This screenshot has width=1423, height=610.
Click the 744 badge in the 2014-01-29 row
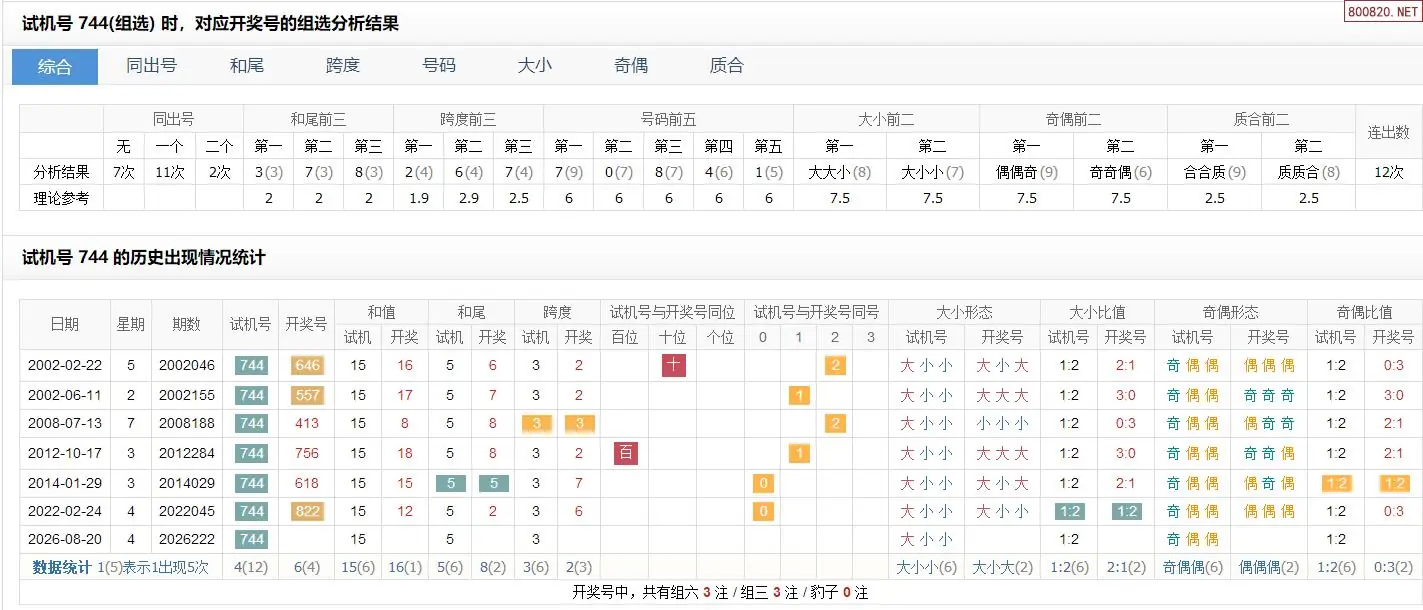click(251, 483)
